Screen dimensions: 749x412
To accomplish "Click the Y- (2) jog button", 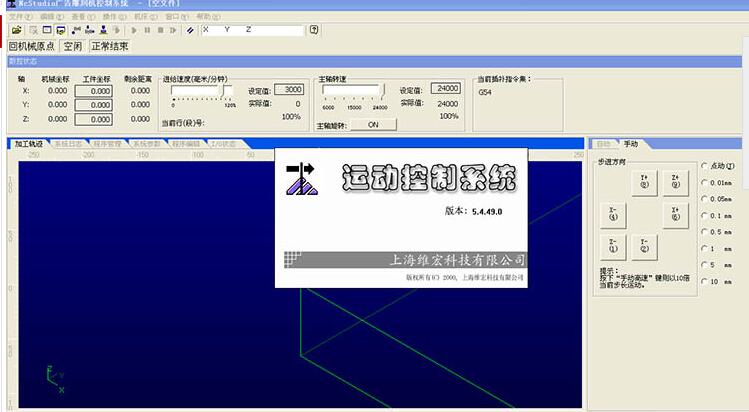I will (644, 247).
